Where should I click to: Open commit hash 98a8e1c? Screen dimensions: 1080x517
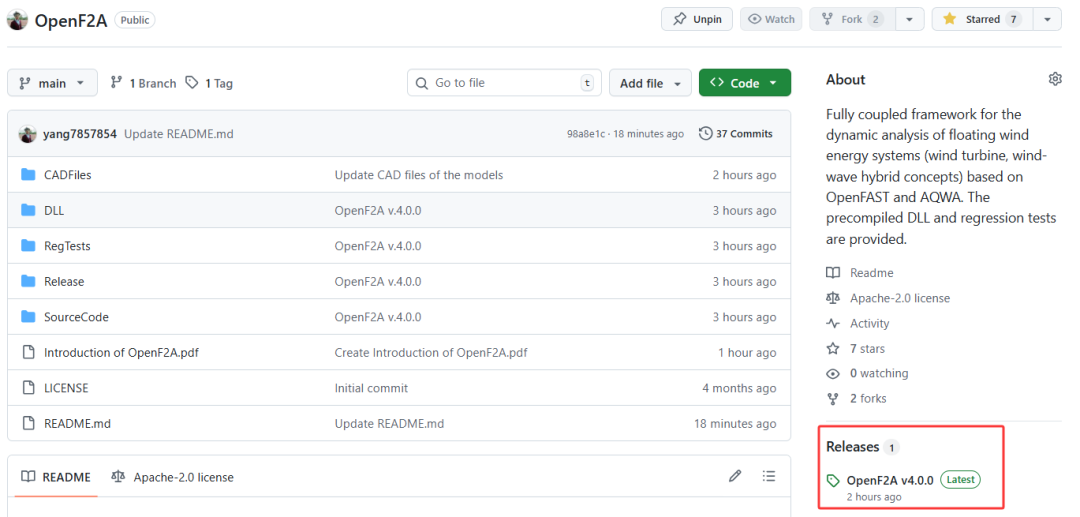pos(585,134)
